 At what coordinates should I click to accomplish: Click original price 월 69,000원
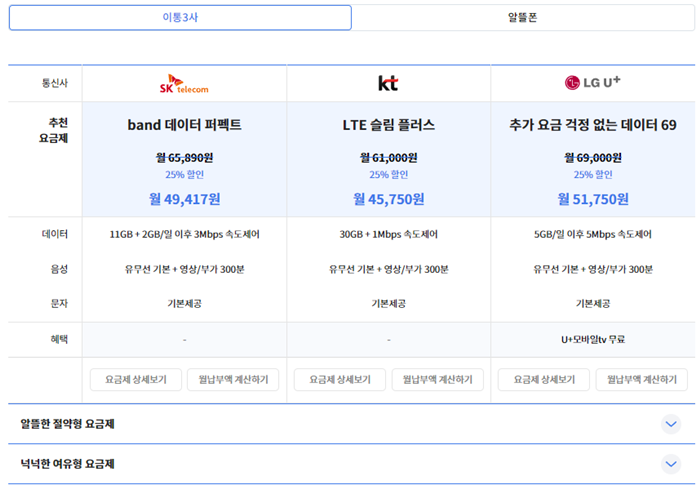pos(593,158)
